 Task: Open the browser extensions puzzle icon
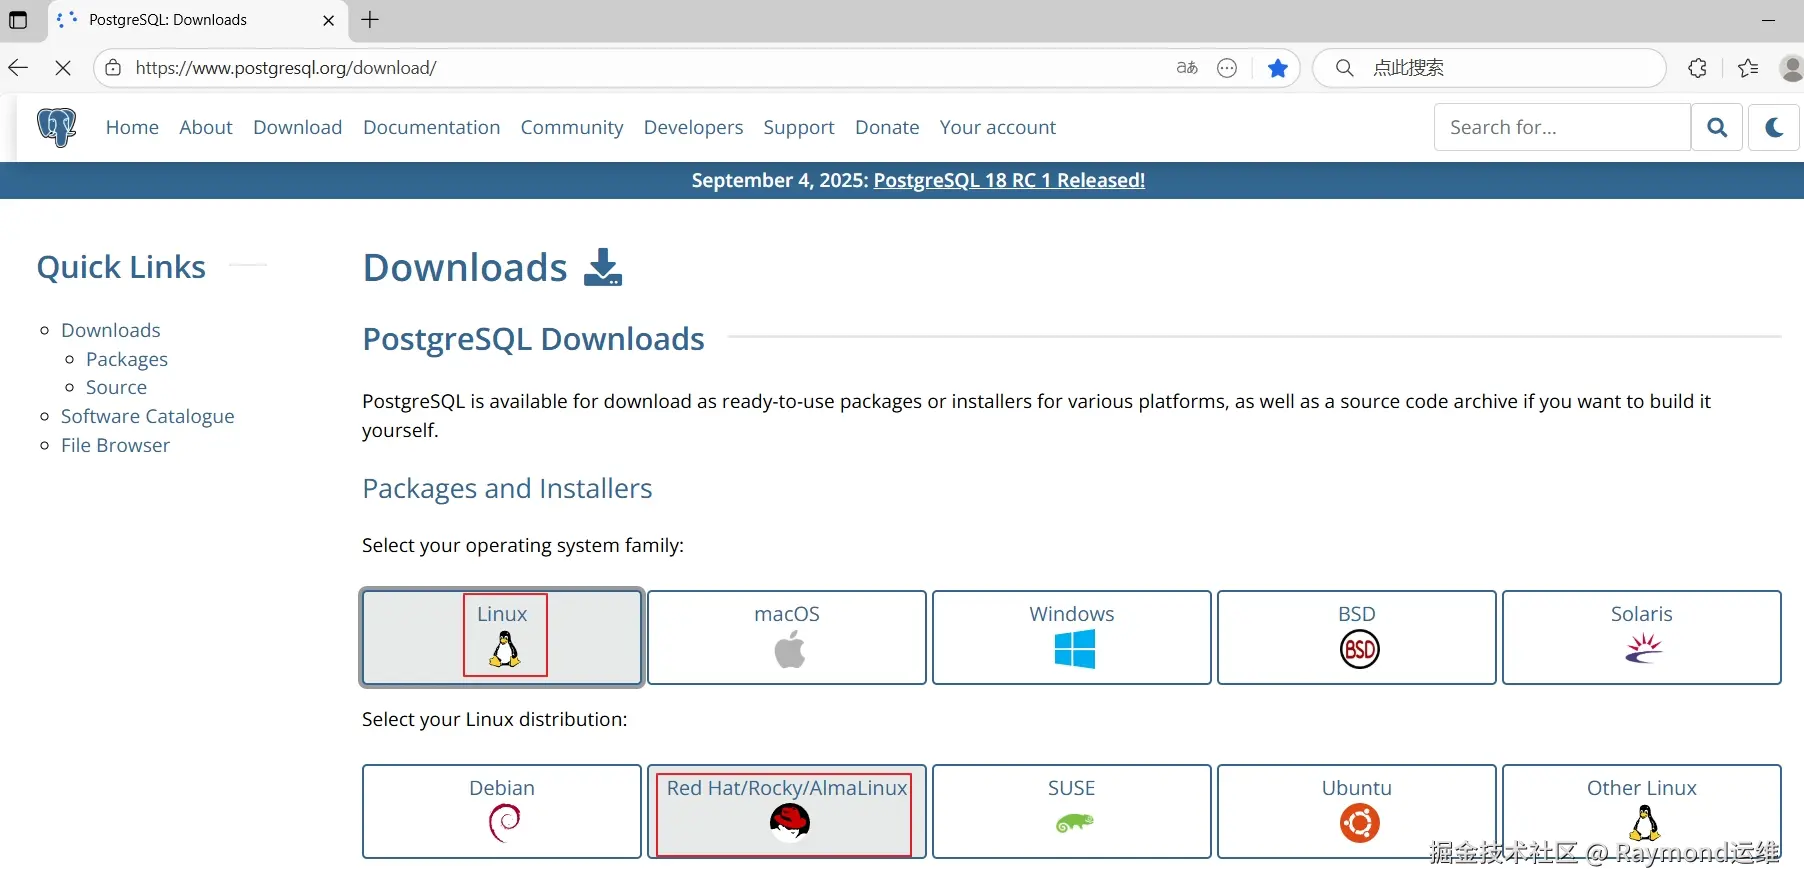coord(1698,68)
